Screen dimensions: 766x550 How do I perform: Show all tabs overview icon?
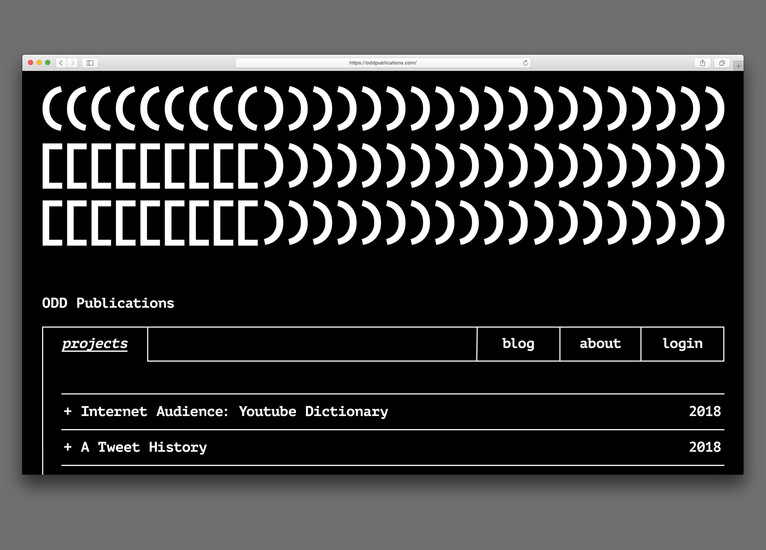click(x=722, y=63)
